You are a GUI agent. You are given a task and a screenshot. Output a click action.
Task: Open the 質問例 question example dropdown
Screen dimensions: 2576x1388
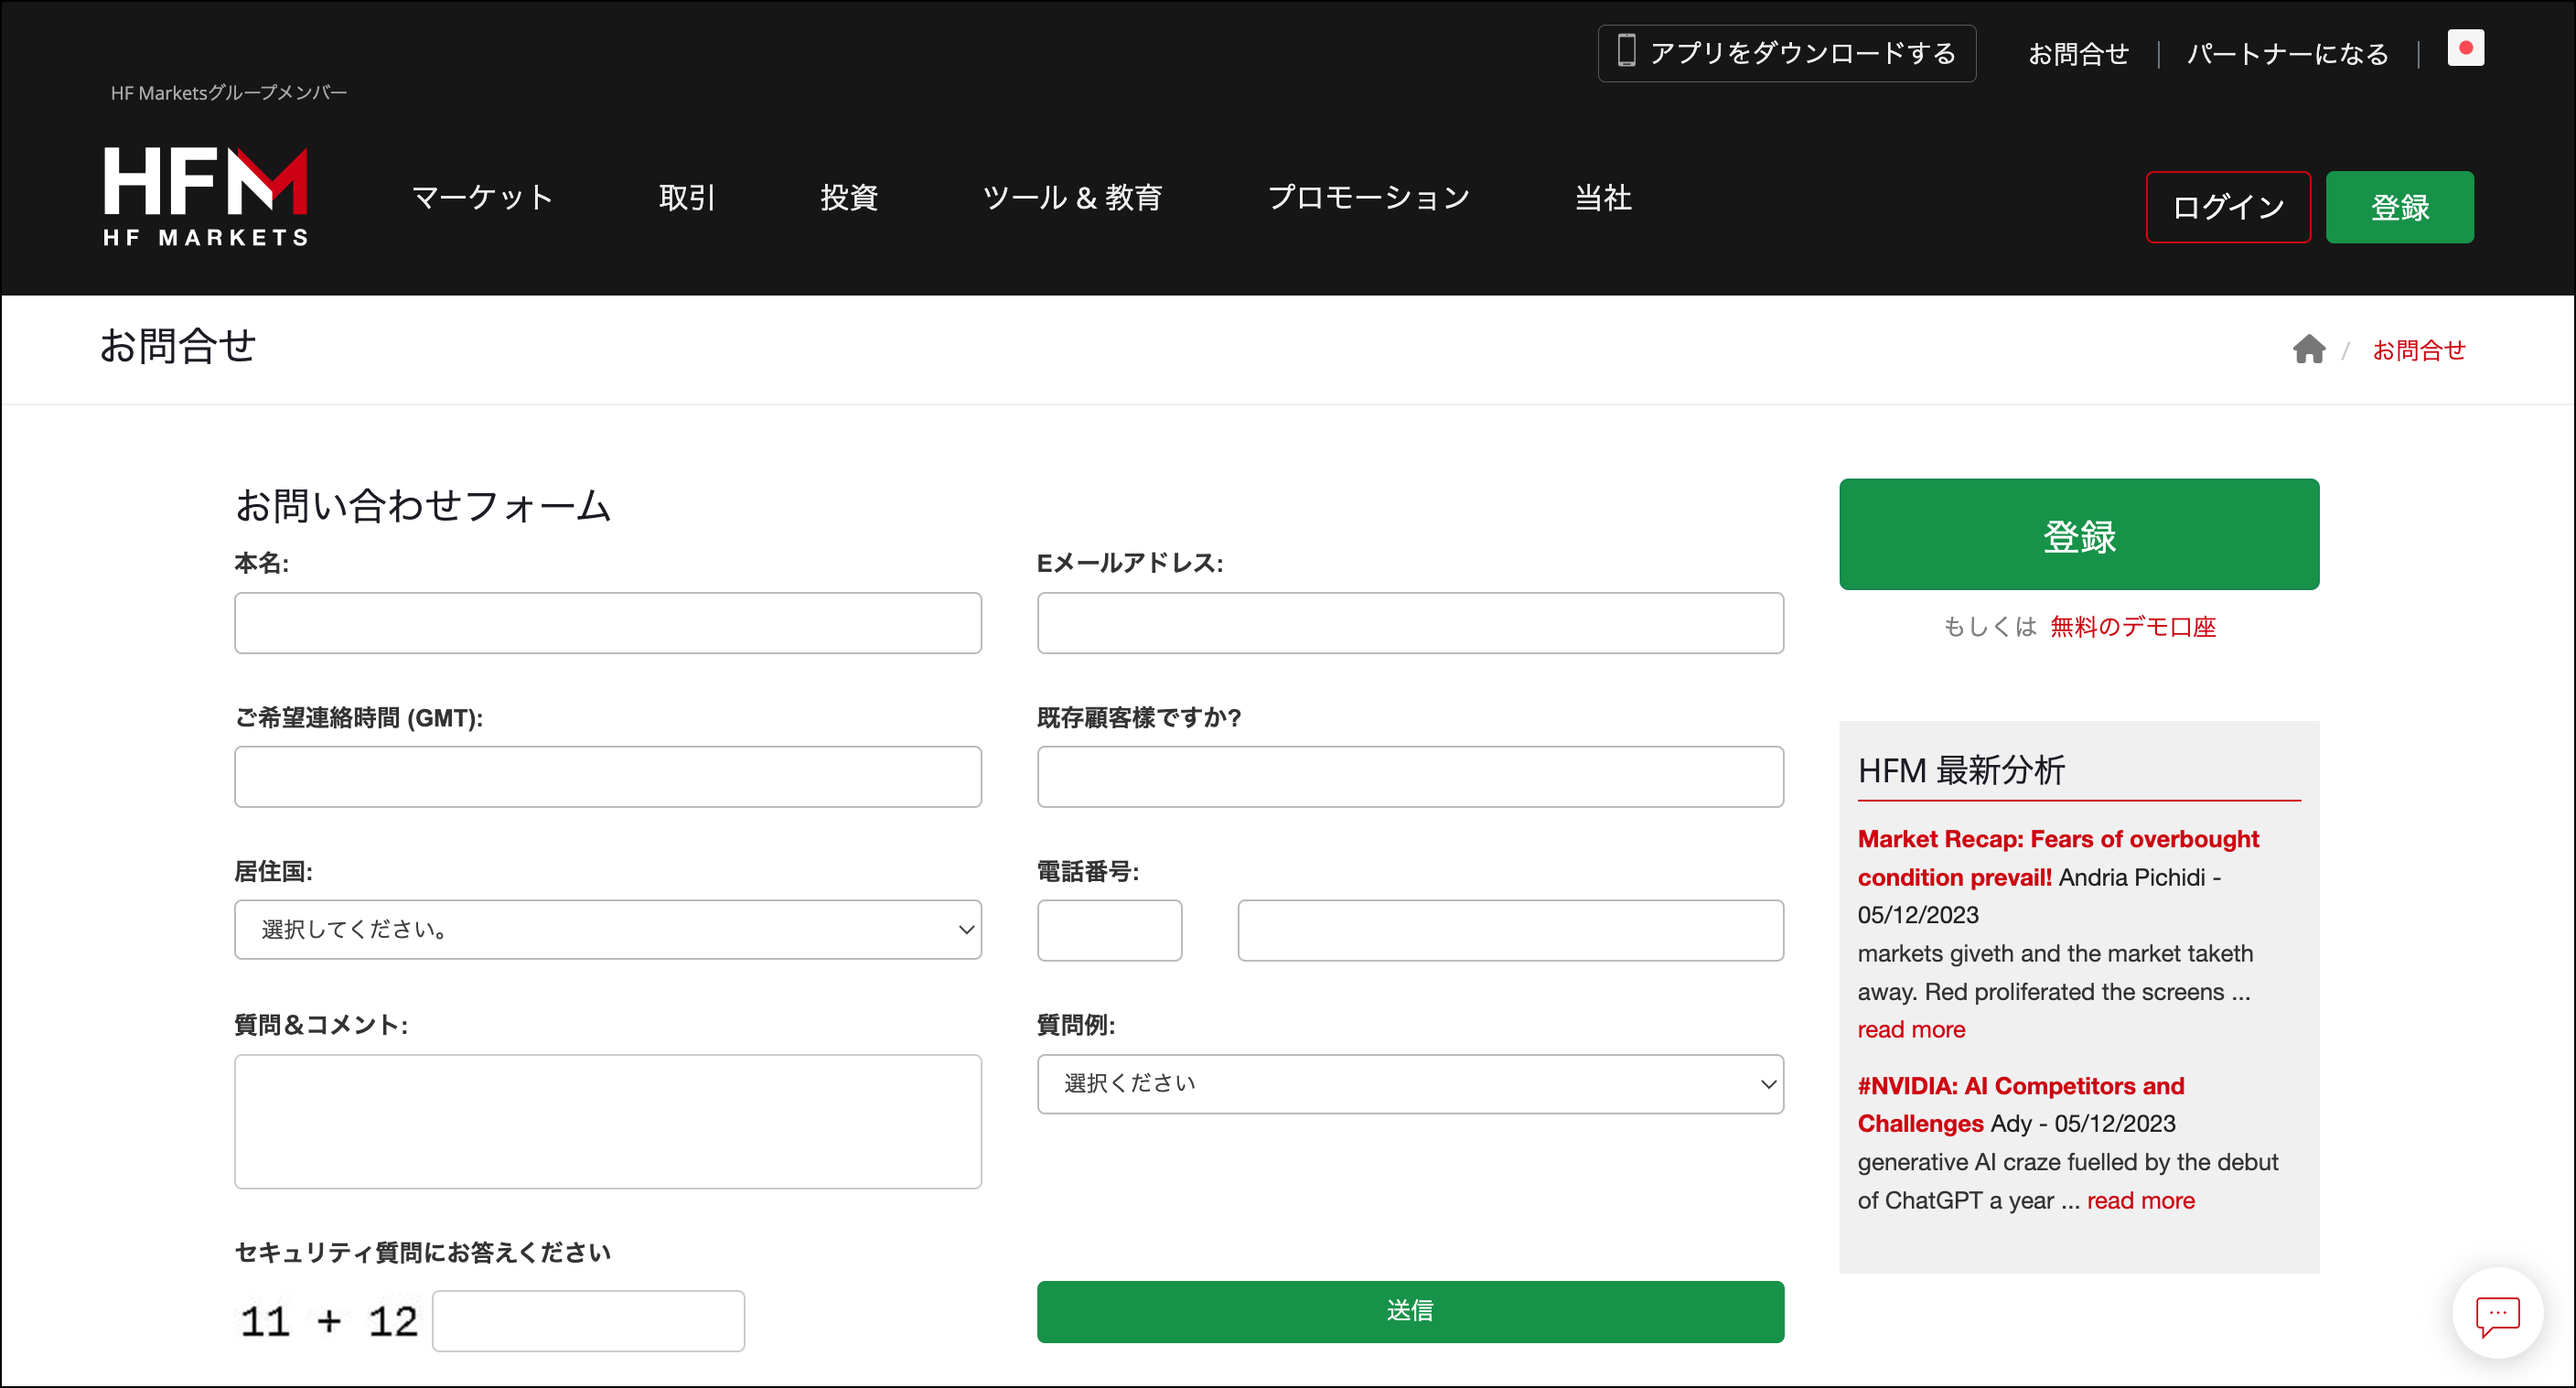[x=1410, y=1083]
